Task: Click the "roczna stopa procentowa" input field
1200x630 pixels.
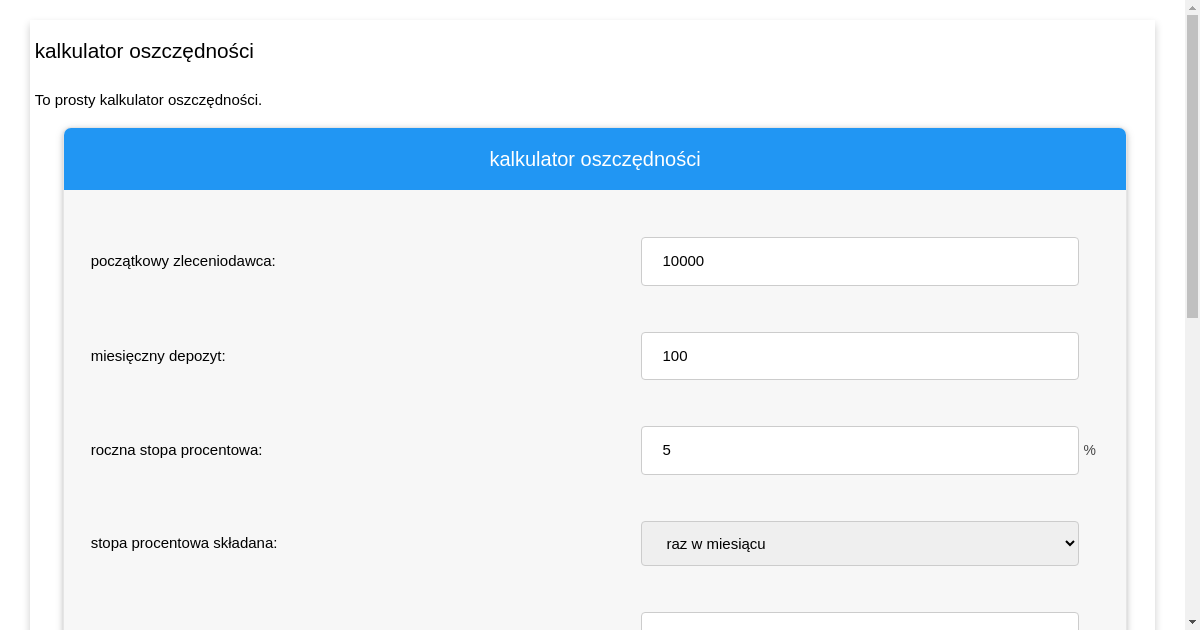Action: tap(860, 450)
